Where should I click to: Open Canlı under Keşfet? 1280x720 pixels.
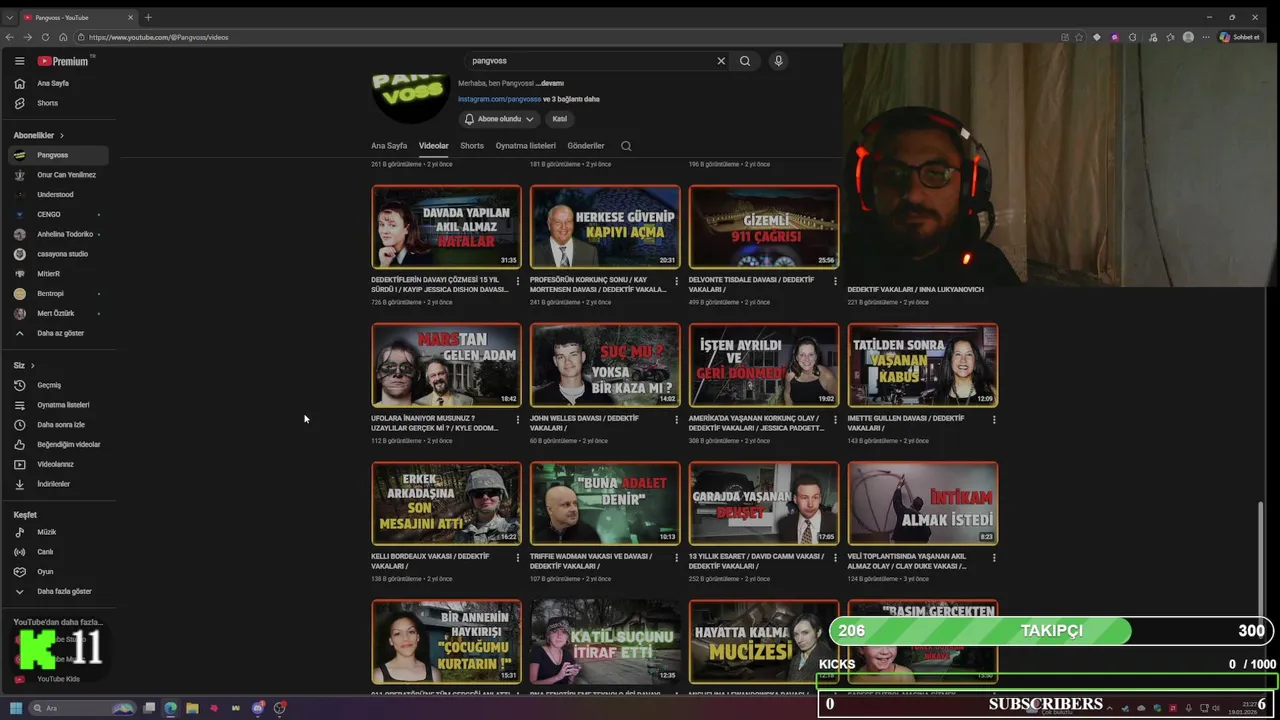58,552
